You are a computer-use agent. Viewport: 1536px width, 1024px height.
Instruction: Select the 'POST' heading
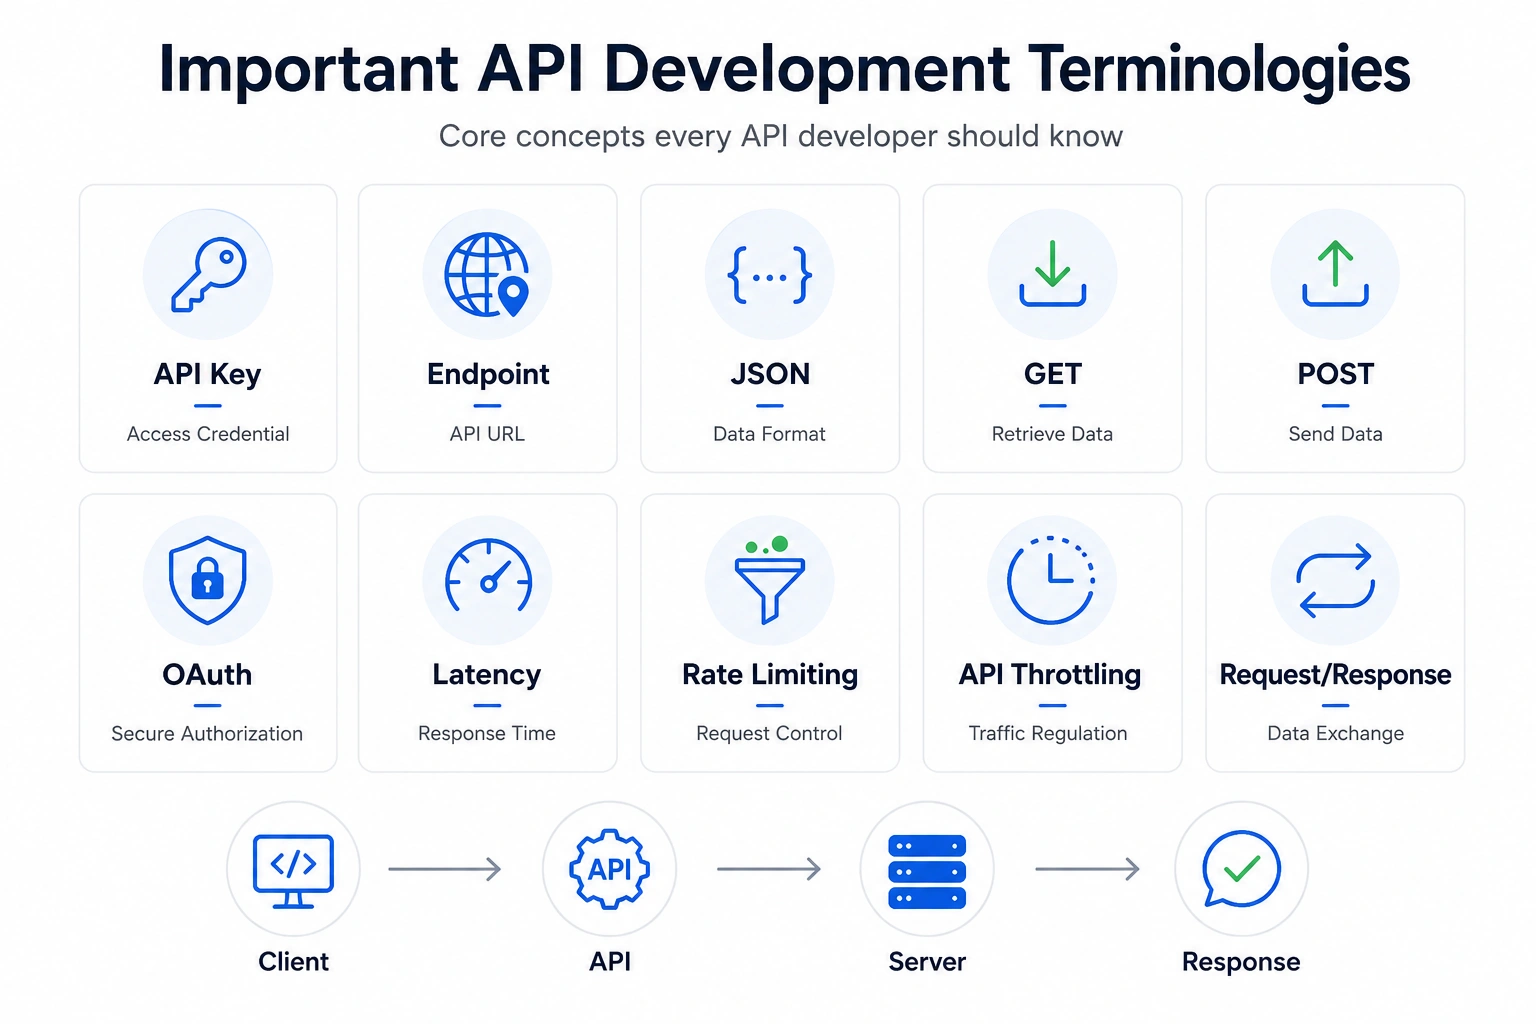coord(1336,374)
